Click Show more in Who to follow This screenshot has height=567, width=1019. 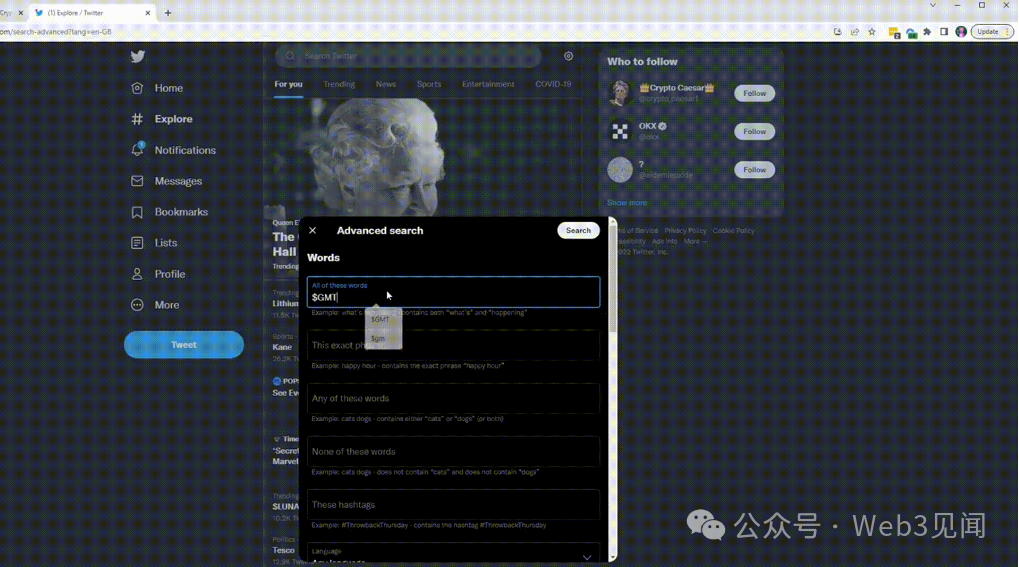(x=627, y=203)
